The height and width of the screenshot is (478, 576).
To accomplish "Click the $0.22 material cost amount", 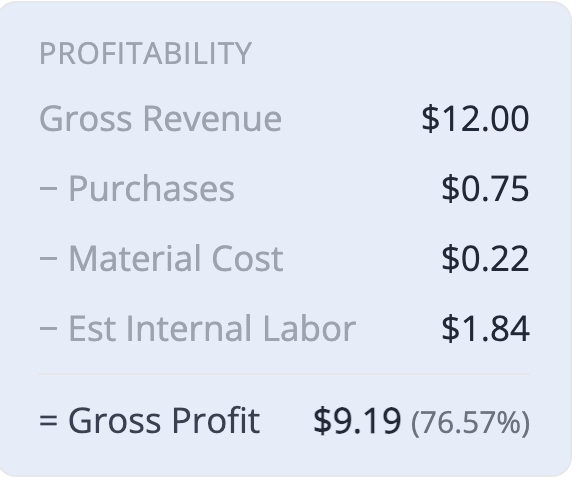I will (x=485, y=259).
